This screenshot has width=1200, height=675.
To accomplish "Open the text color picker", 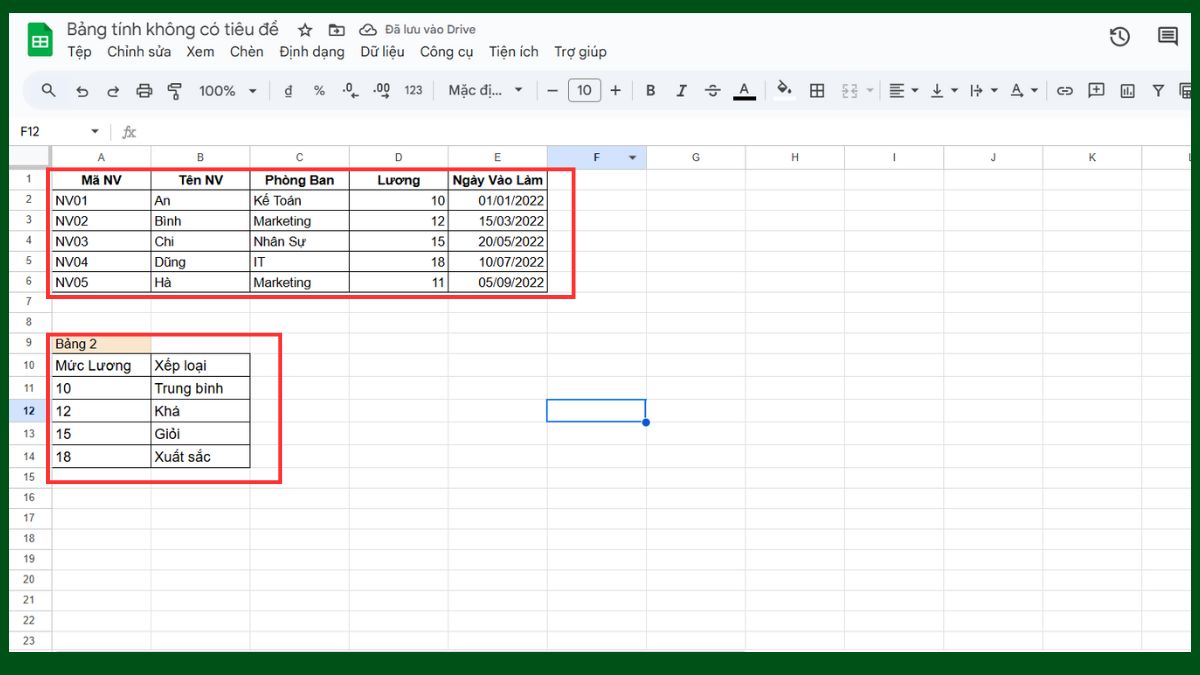I will 744,90.
